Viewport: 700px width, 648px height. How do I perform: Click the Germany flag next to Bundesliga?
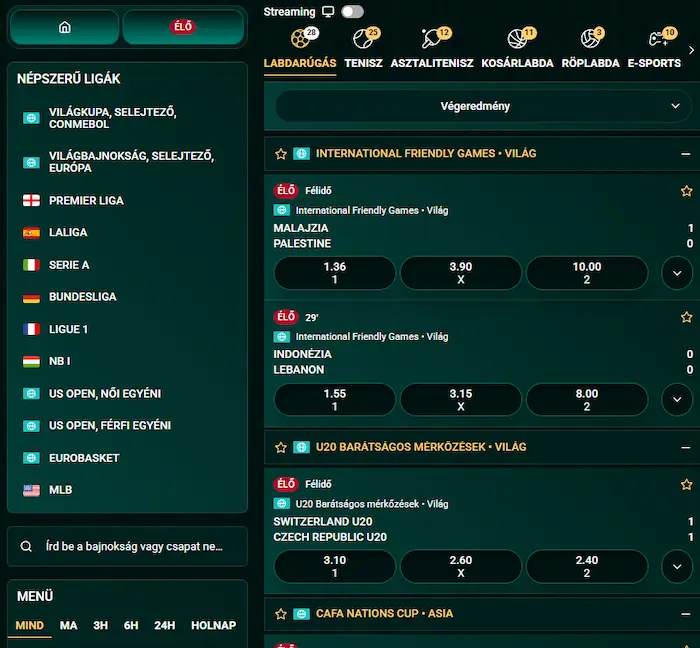coord(31,297)
